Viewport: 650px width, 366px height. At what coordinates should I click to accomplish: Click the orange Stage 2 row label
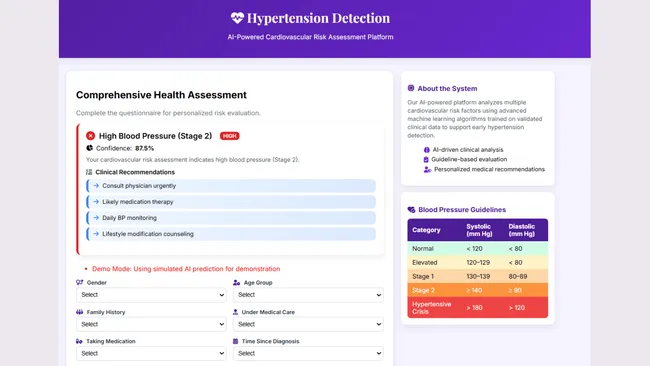tap(423, 290)
